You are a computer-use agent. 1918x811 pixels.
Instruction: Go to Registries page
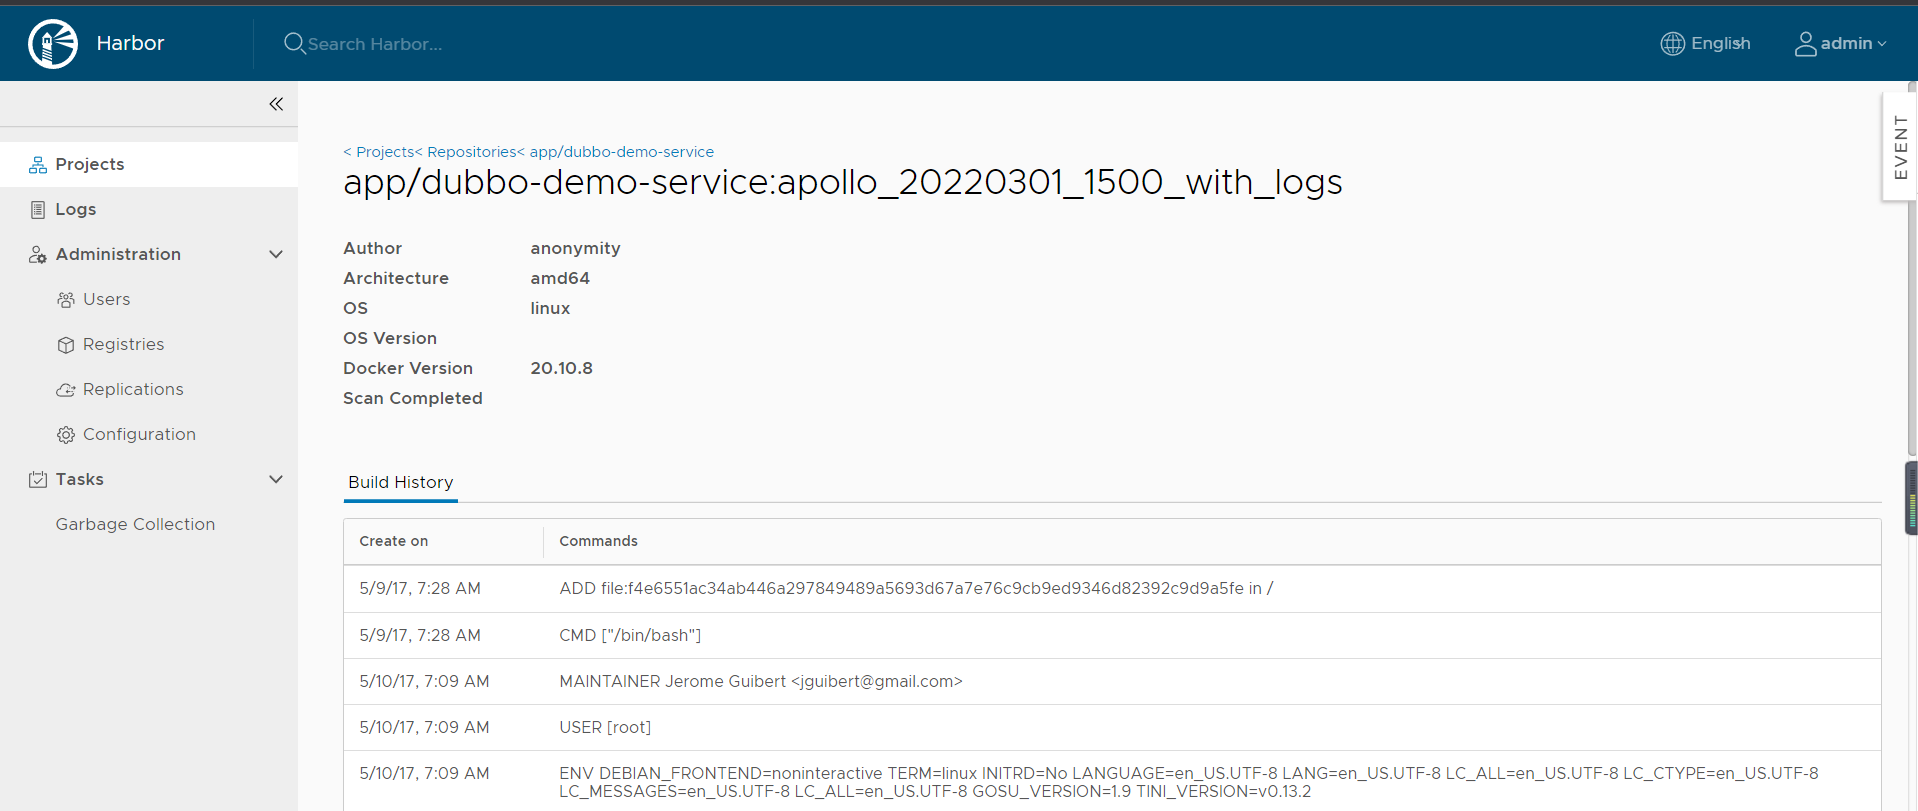point(123,344)
